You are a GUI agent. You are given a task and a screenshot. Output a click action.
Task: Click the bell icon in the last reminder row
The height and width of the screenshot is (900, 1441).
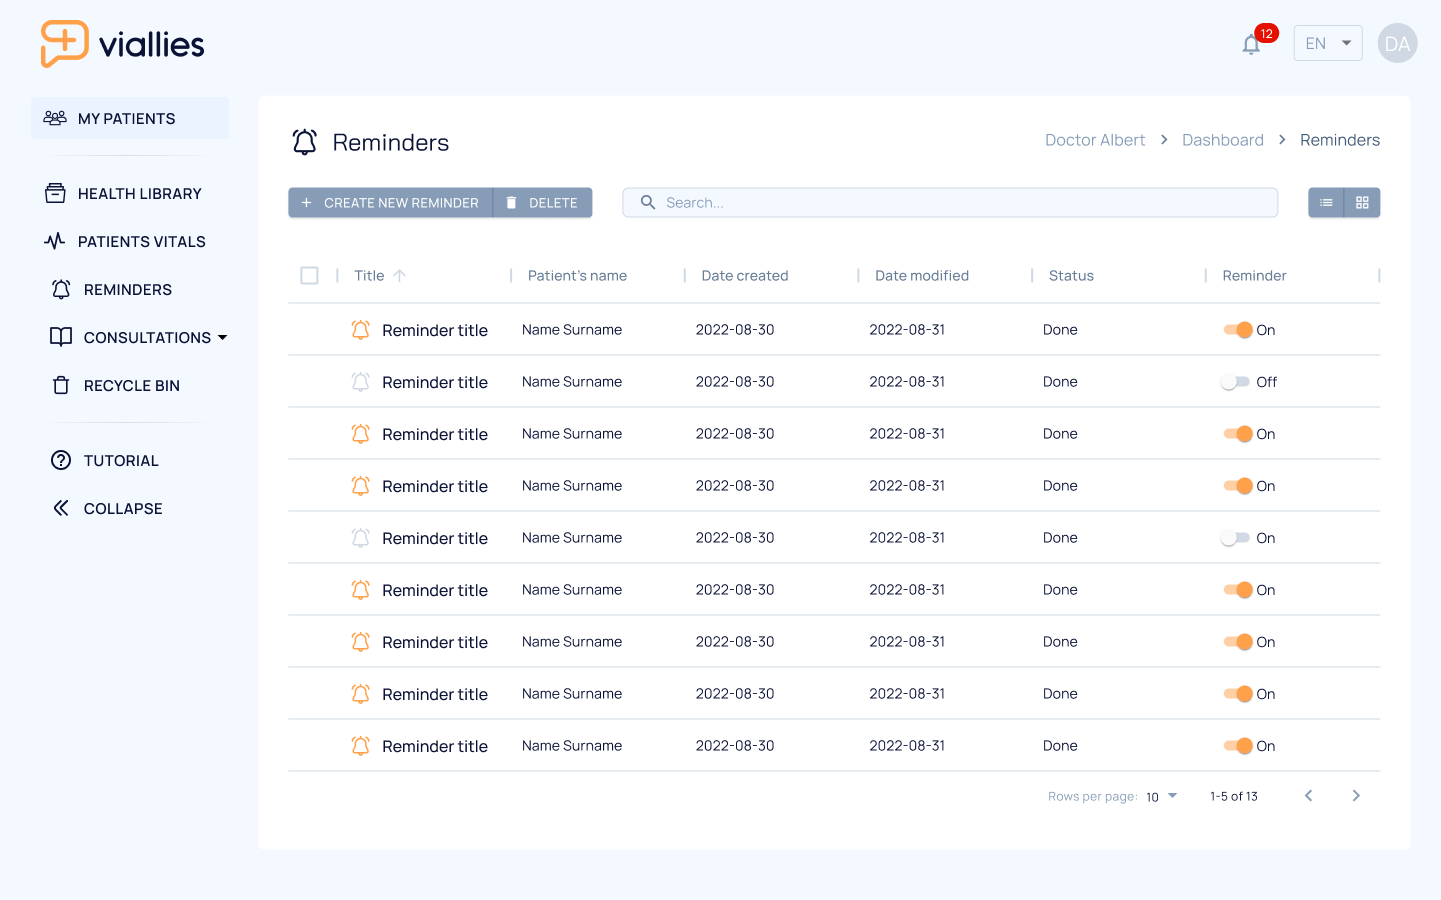pyautogui.click(x=361, y=746)
